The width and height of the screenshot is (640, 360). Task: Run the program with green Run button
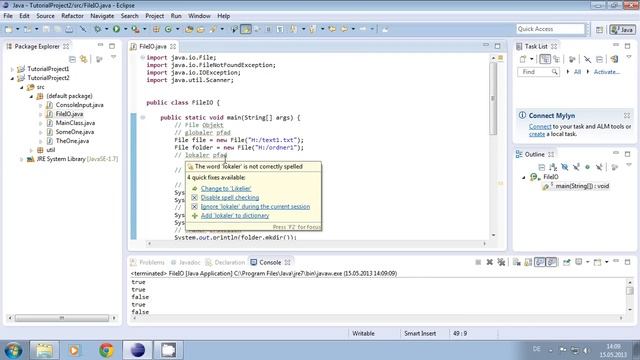[x=116, y=29]
